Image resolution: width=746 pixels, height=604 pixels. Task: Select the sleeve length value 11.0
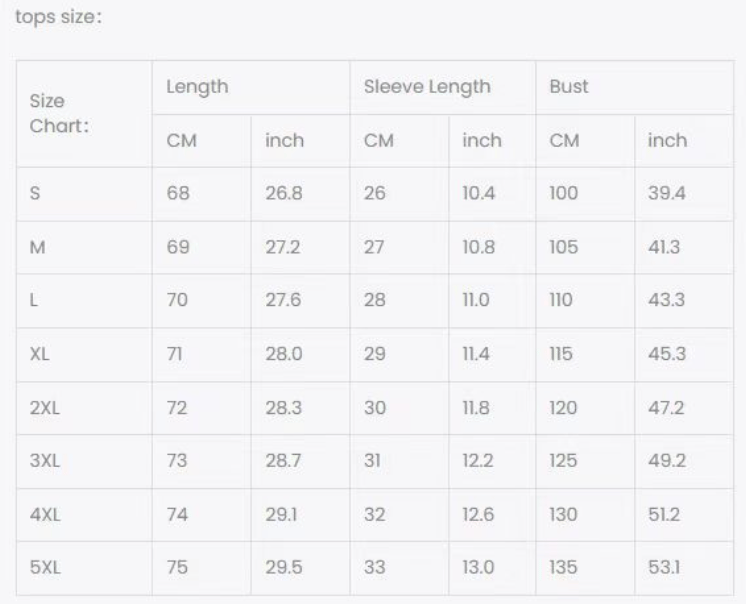click(x=476, y=300)
